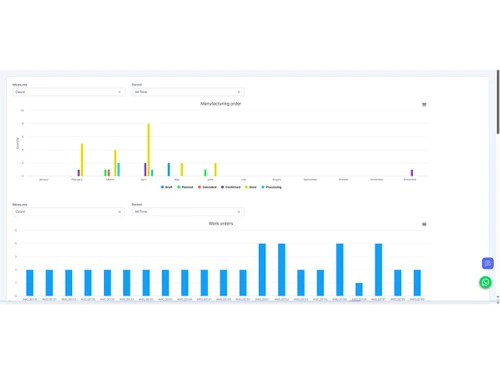The height and width of the screenshot is (375, 500).
Task: Toggle the Processing series in legend
Action: 271,187
